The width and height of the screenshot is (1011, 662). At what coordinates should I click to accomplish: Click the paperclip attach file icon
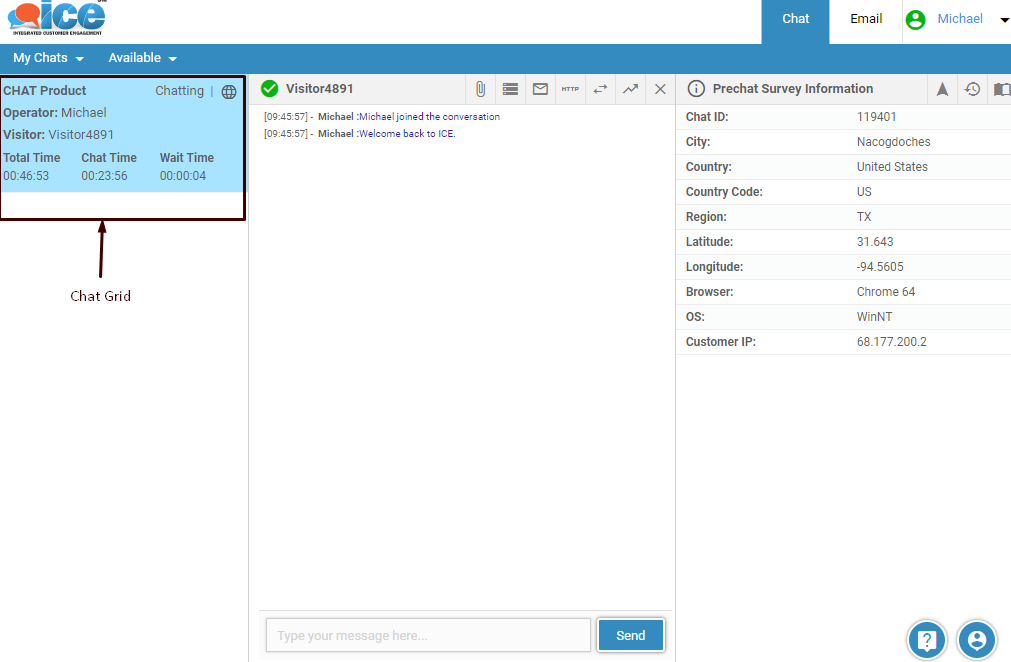point(480,89)
